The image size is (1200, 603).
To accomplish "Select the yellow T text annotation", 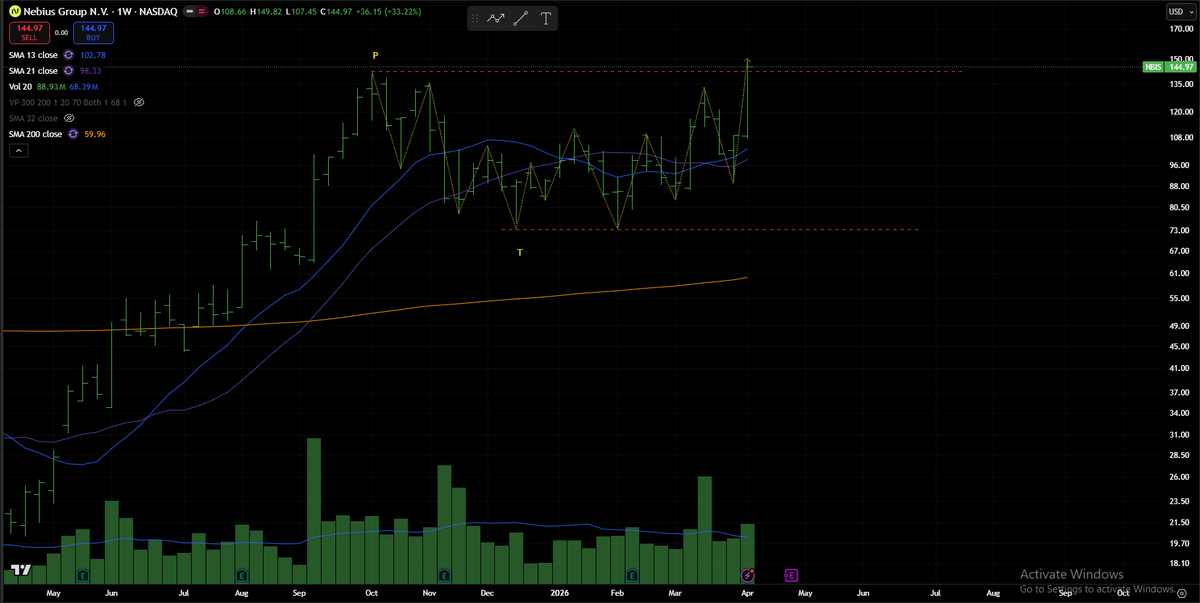I will tap(520, 253).
